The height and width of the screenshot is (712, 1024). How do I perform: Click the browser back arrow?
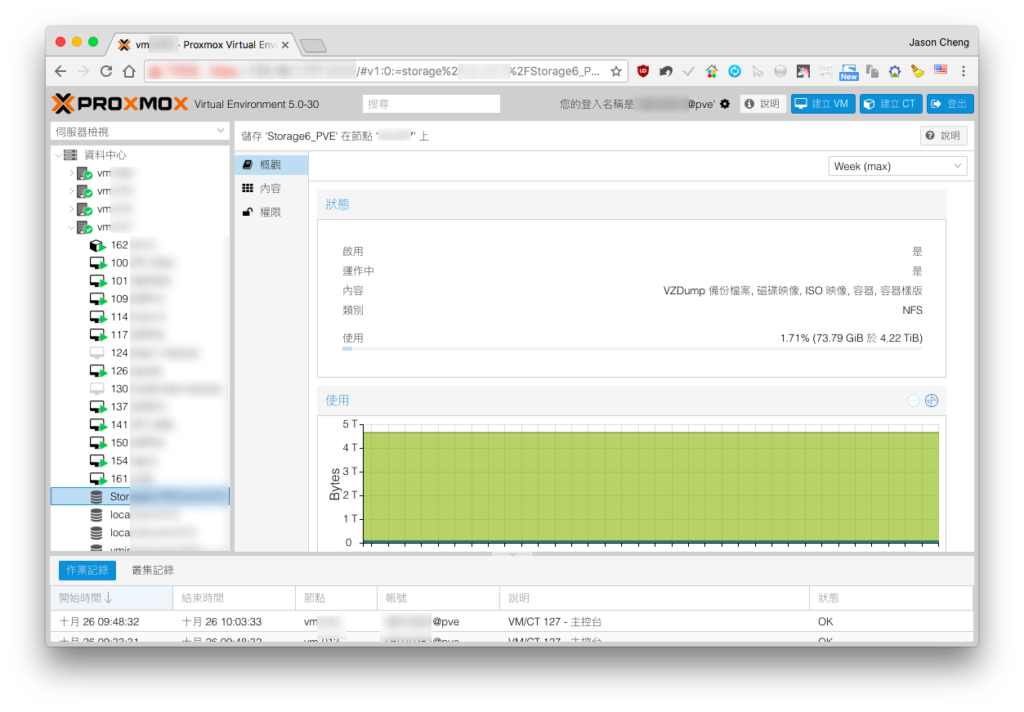(x=61, y=71)
